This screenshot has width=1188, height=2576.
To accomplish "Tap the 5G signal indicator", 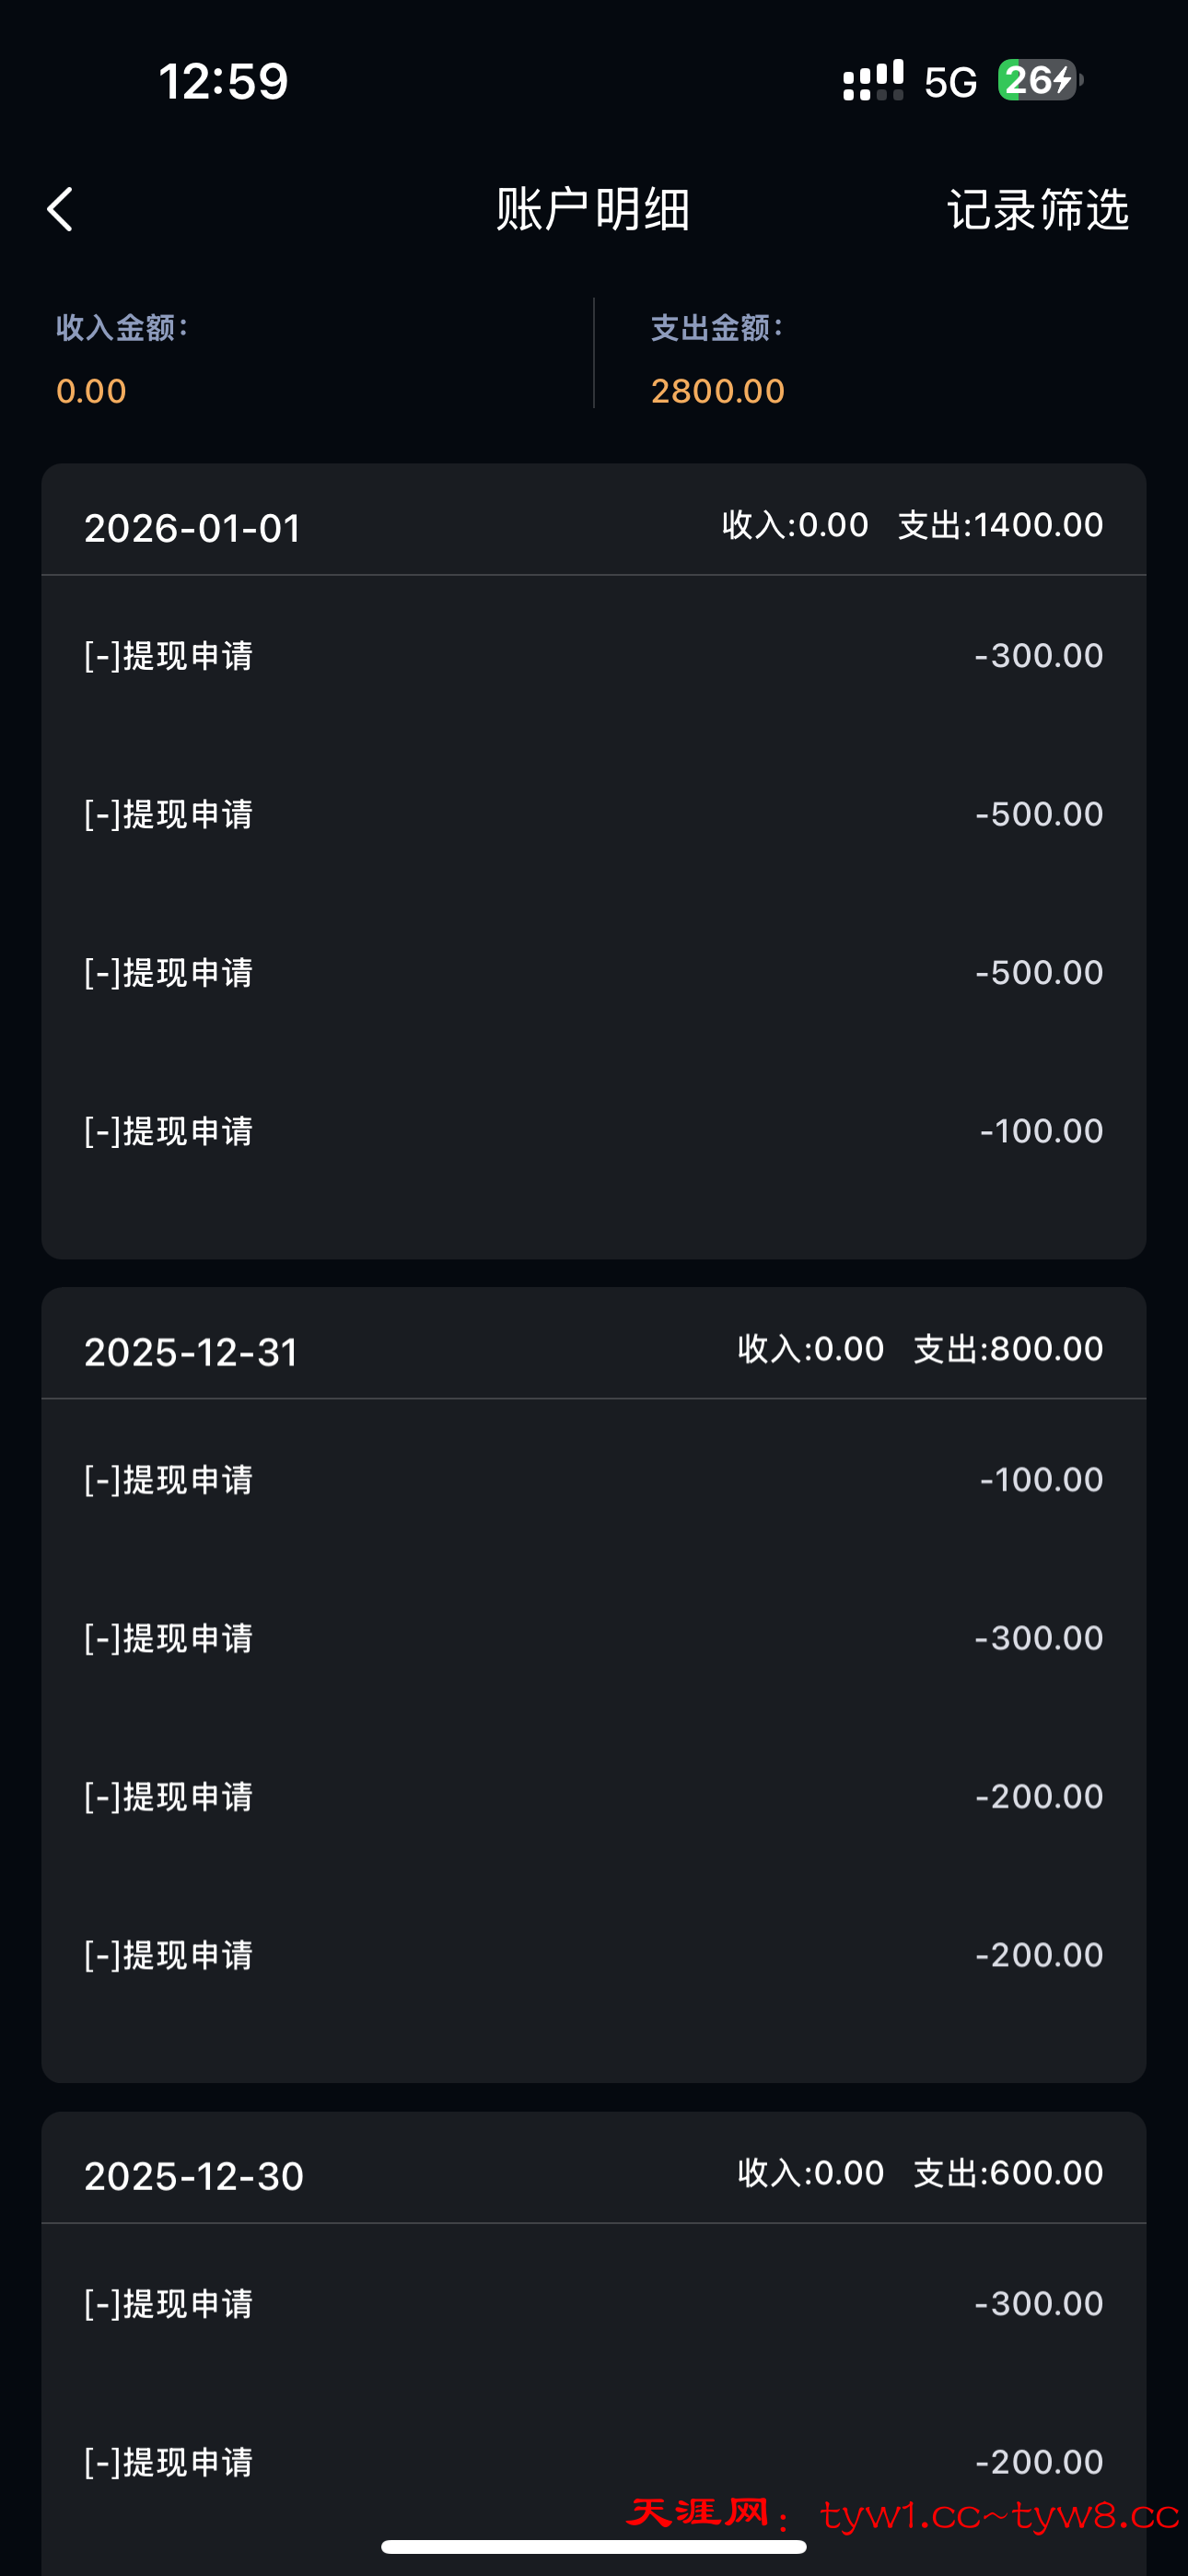I will pos(949,82).
